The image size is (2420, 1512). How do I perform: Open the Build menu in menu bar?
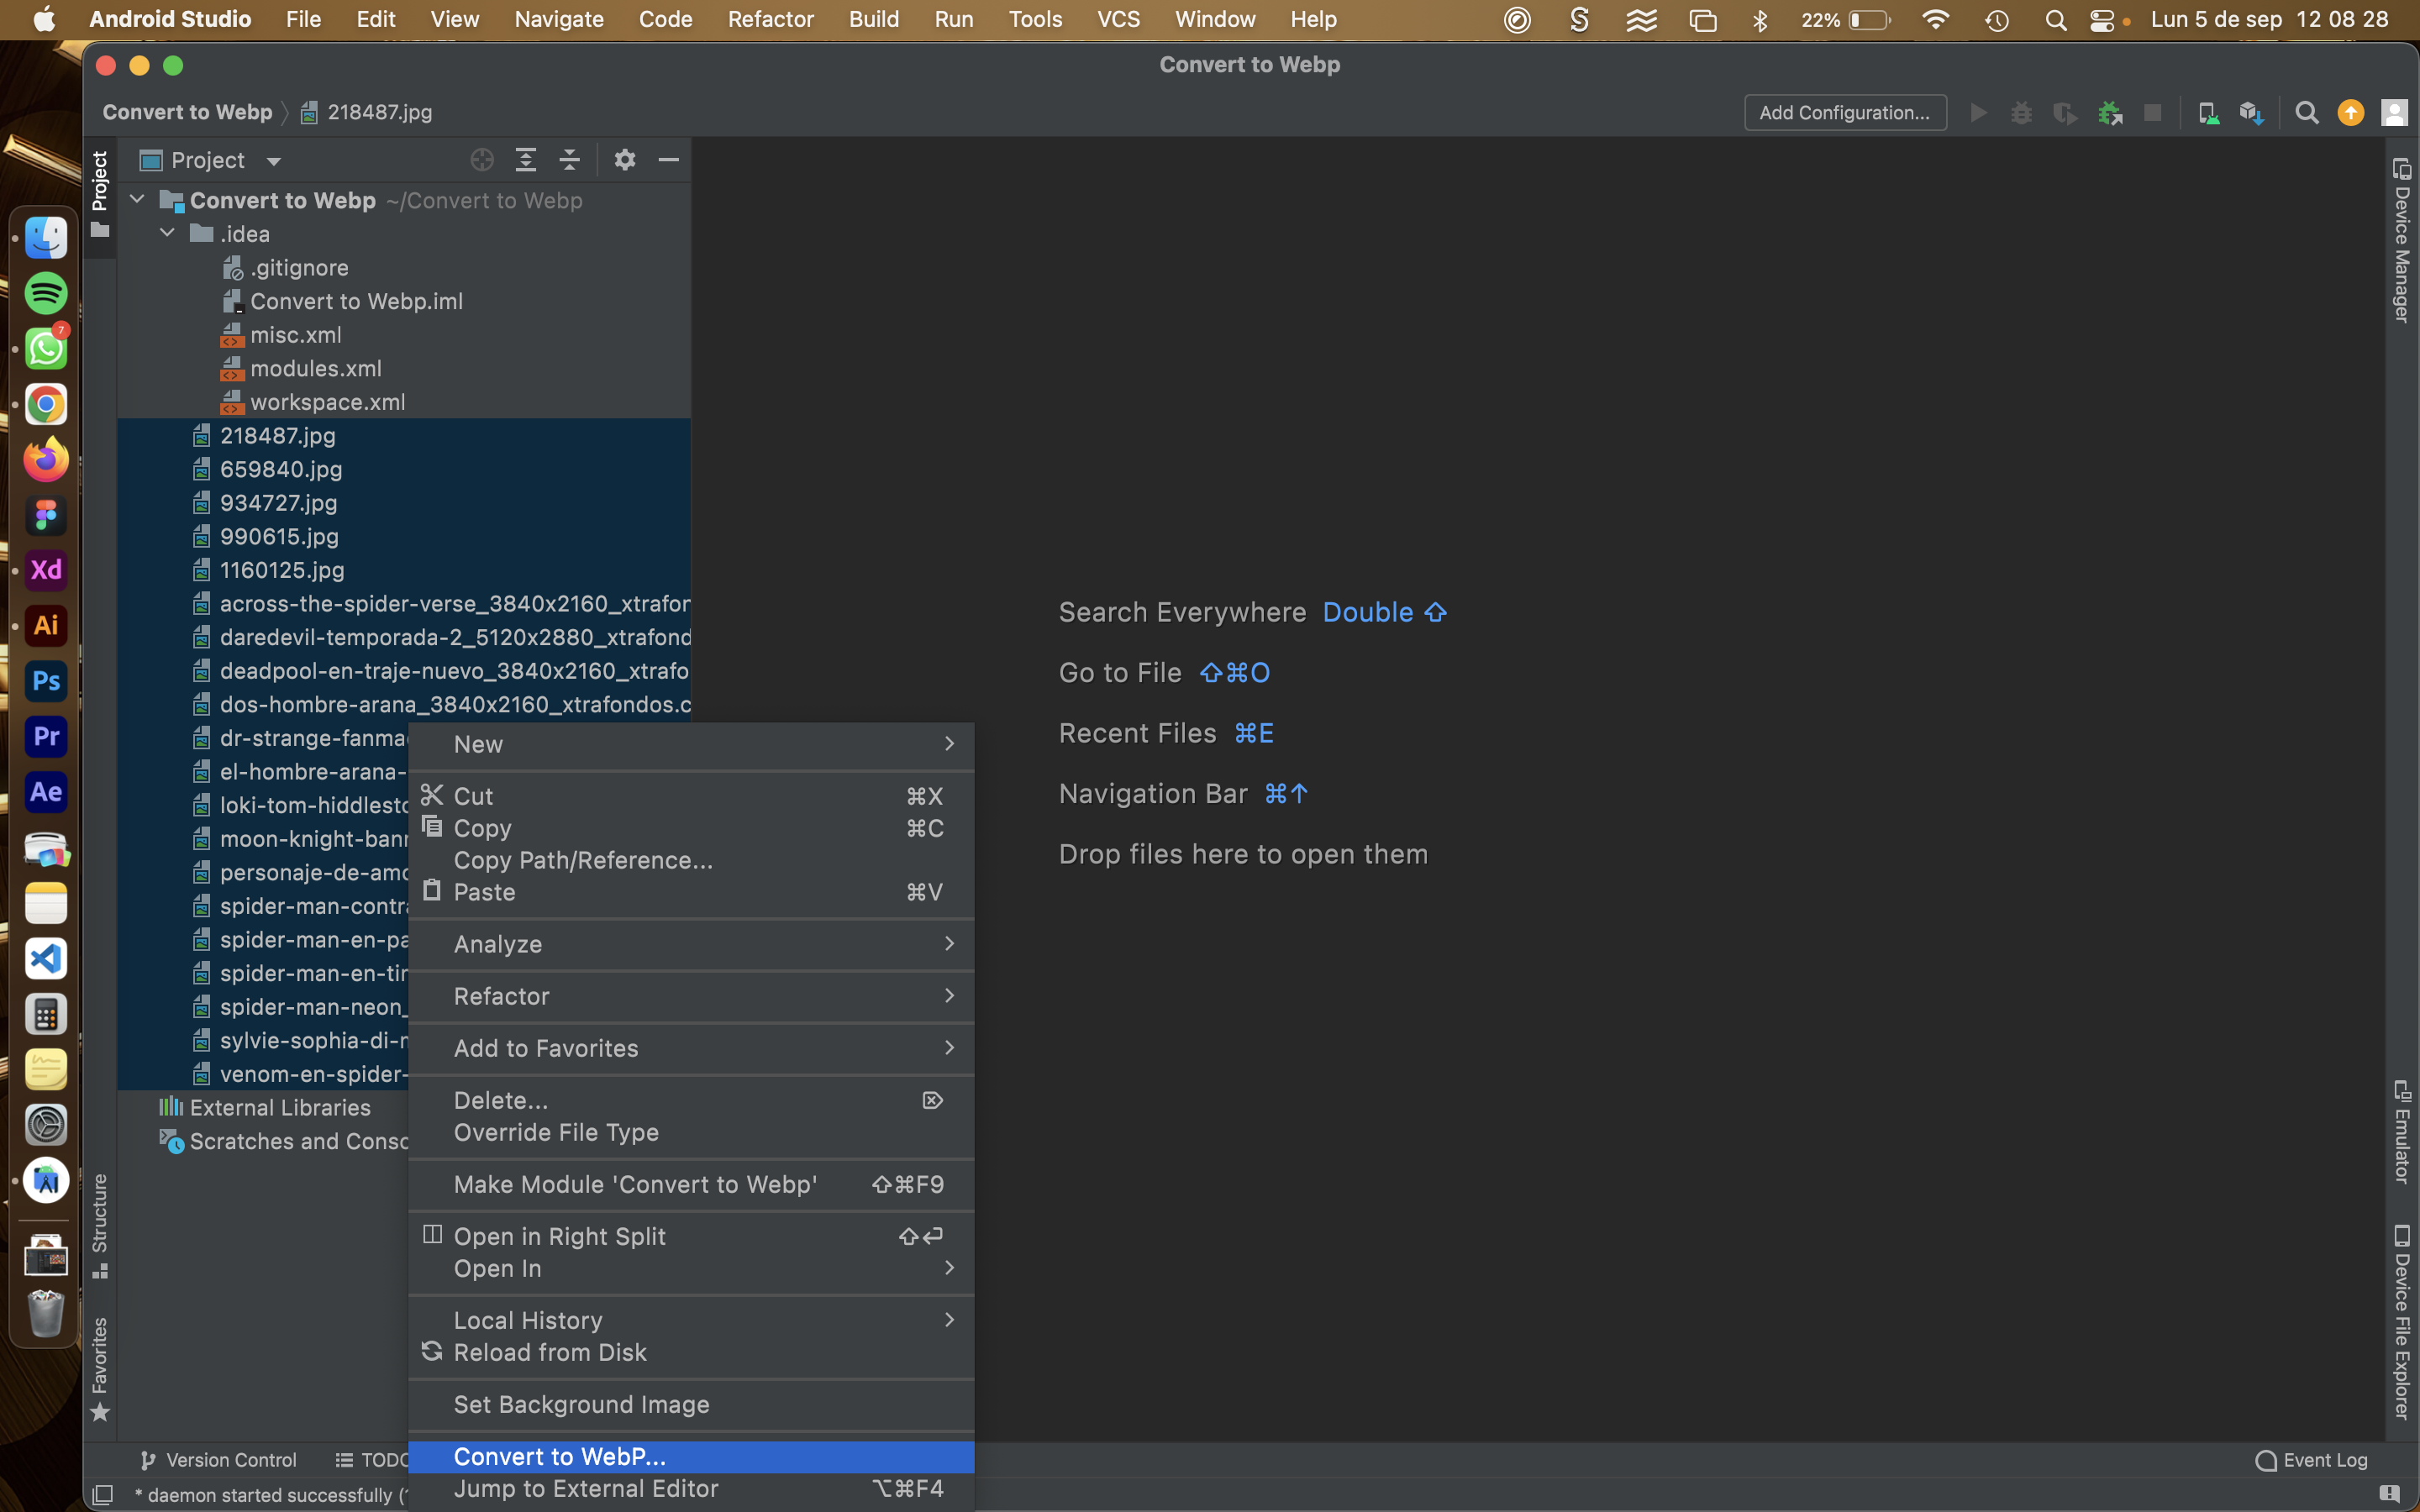point(873,20)
